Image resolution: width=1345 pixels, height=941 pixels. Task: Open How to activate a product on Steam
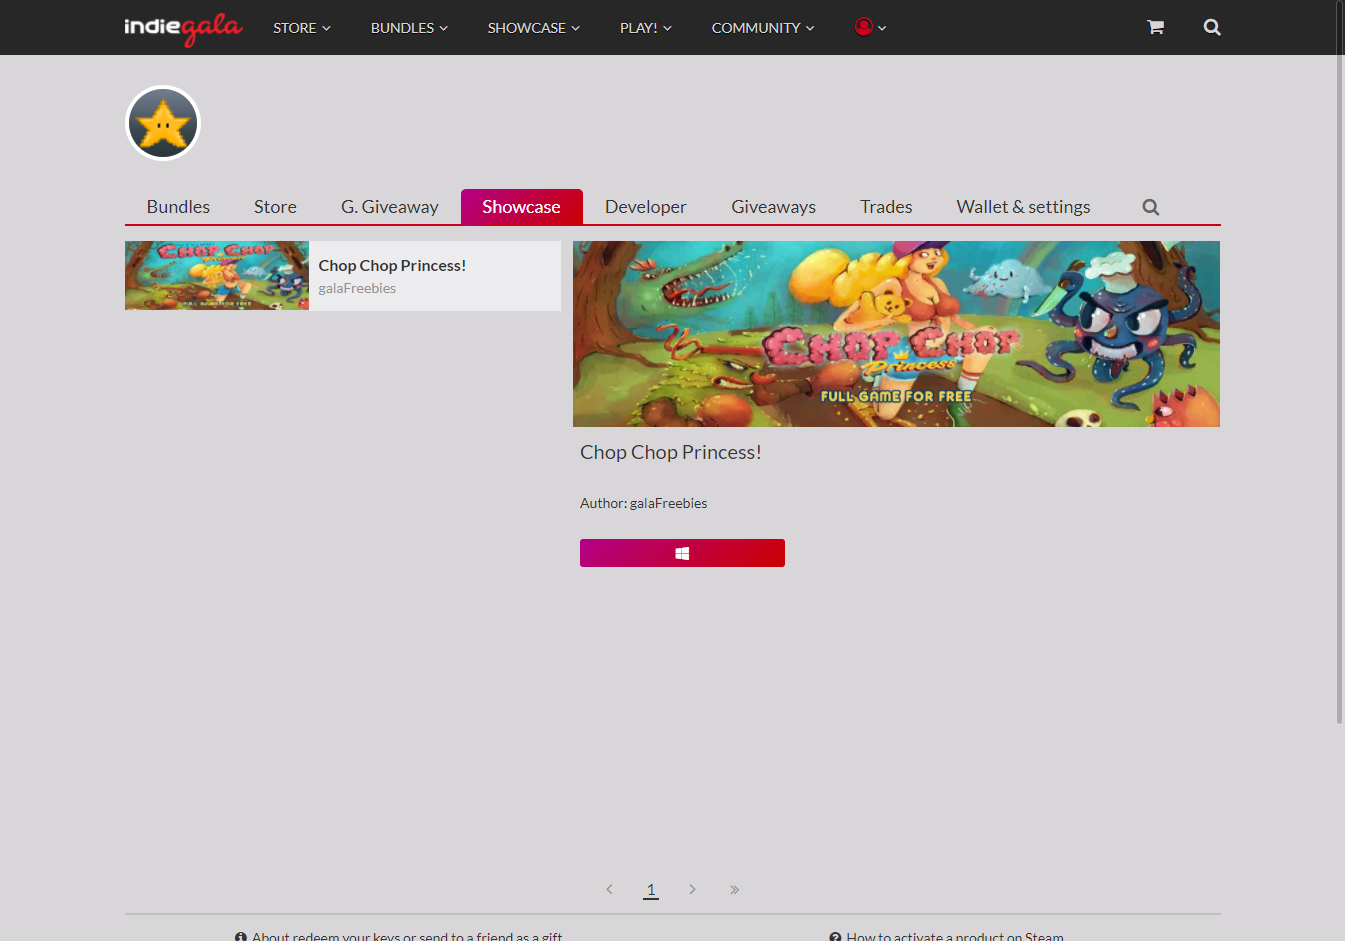[x=946, y=936]
